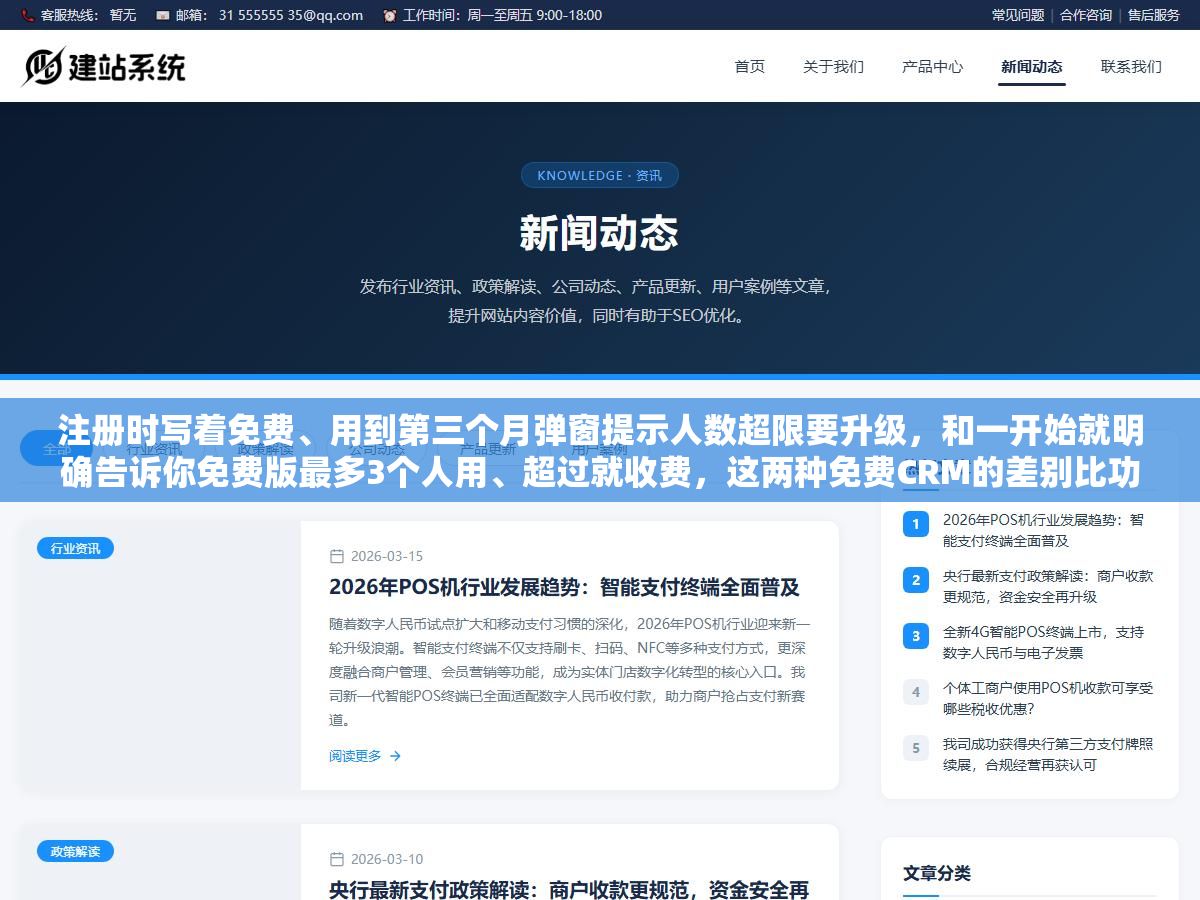Click rank badge number 3 in sidebar

(915, 635)
